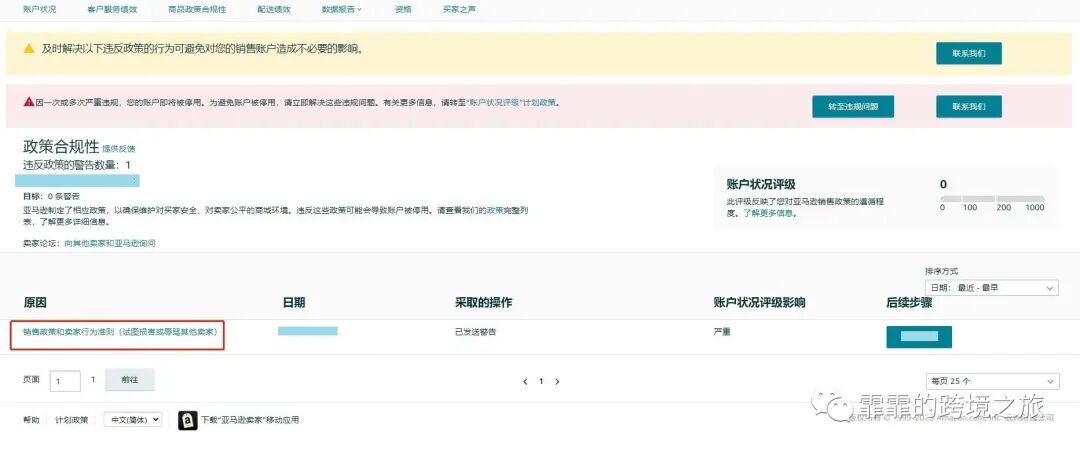
Task: Click the 已发送警告 cell text
Action: (475, 332)
